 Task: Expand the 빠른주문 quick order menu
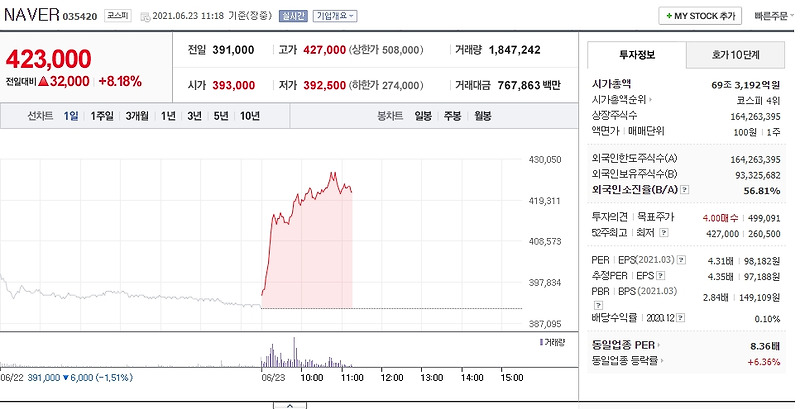(774, 16)
